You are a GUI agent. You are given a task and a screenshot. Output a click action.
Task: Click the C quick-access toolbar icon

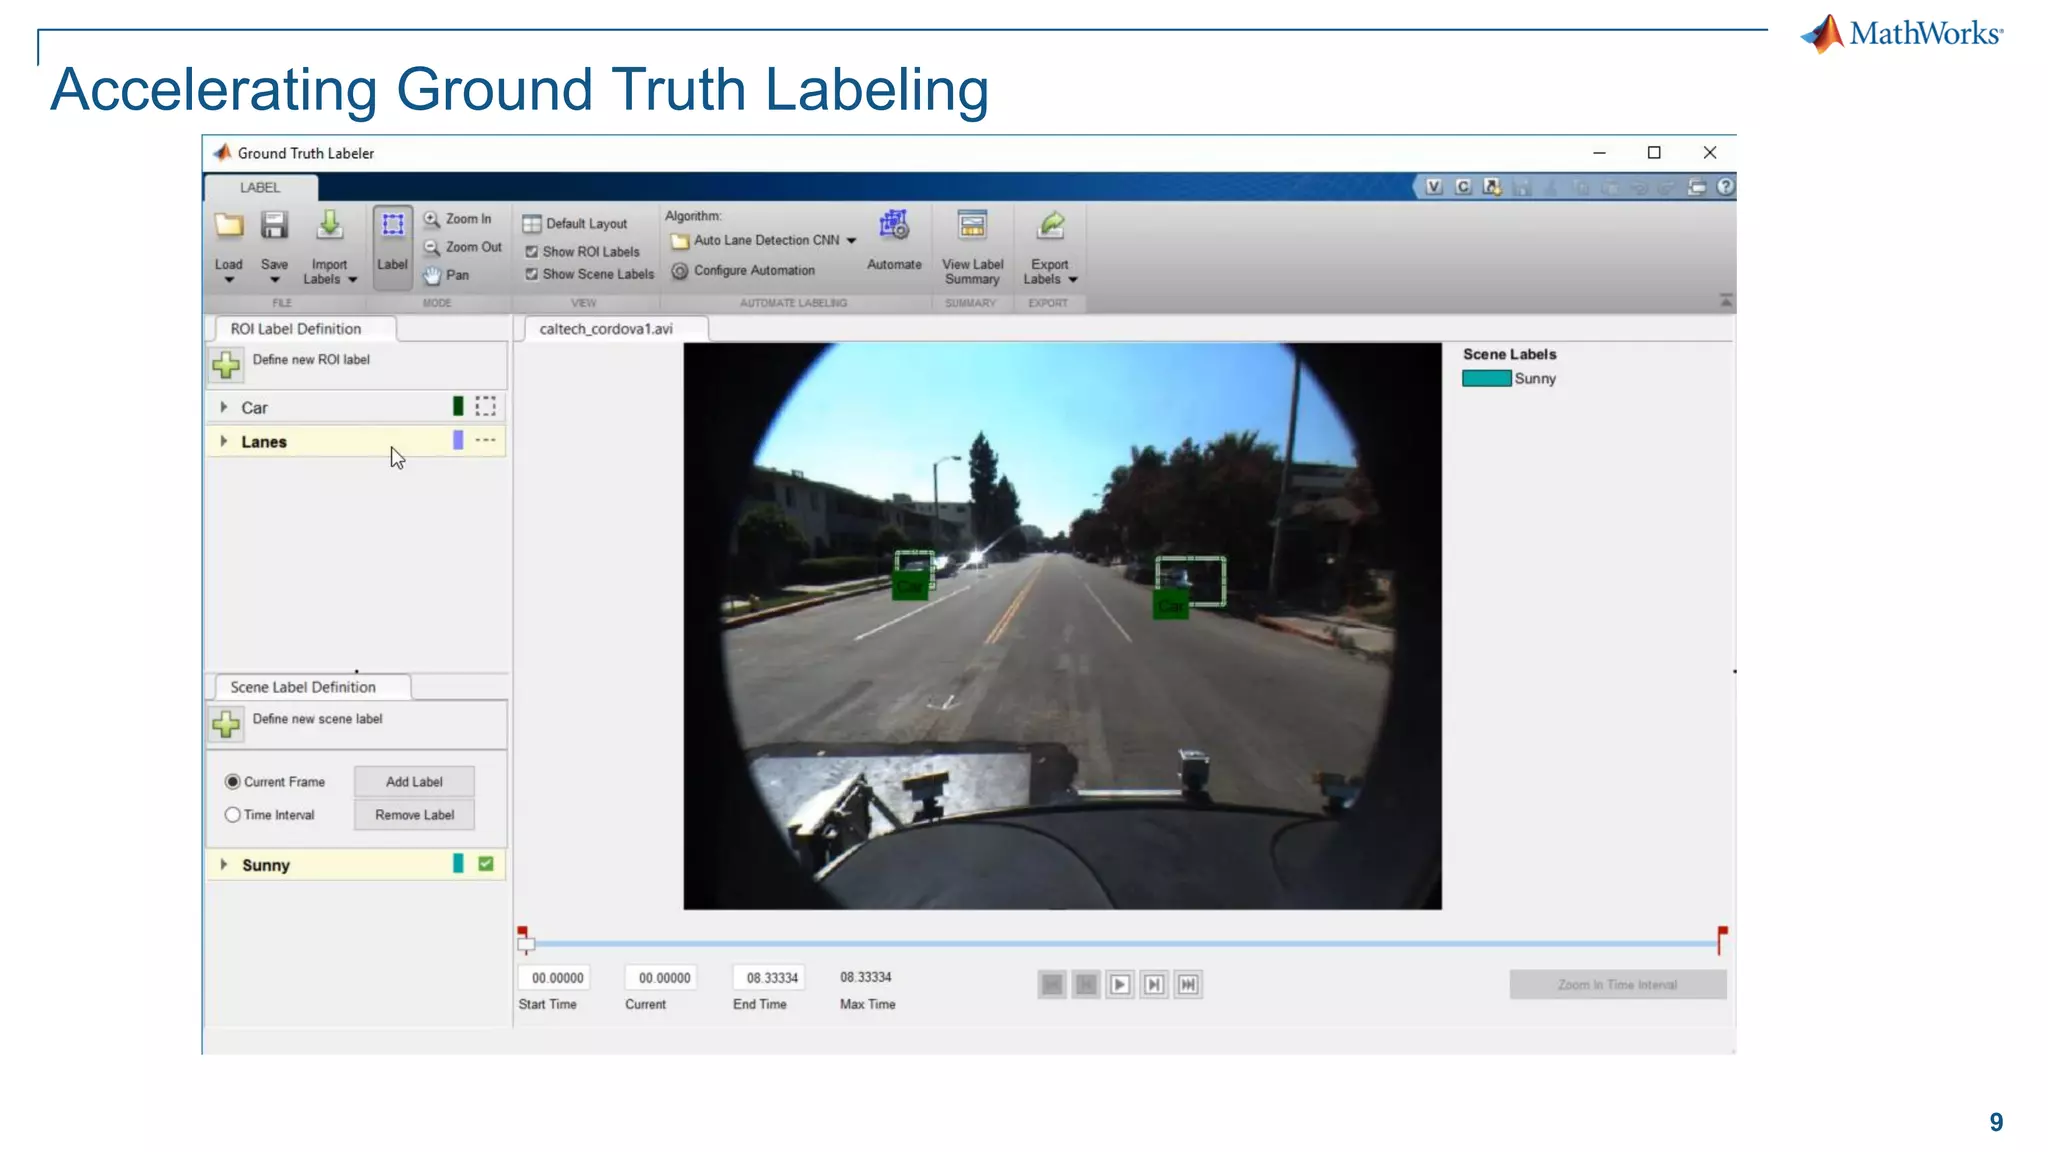(1463, 187)
